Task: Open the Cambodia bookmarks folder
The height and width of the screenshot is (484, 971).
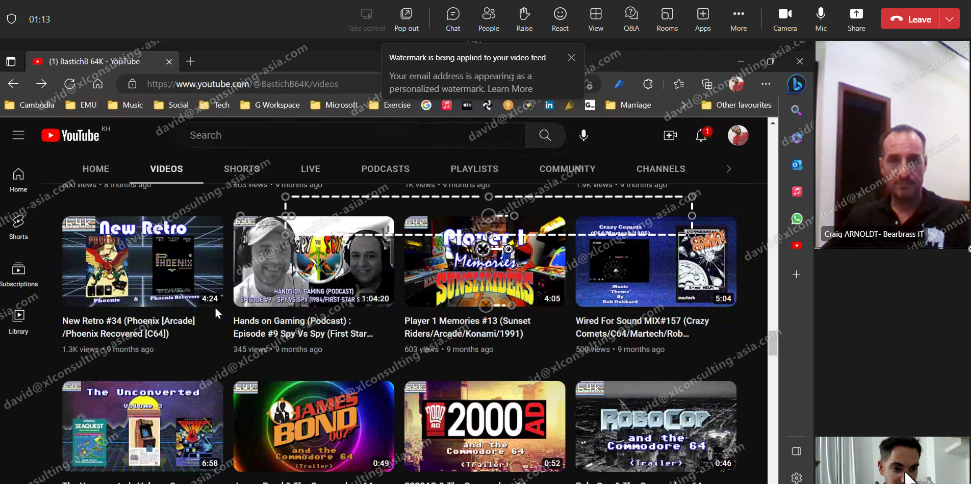Action: (30, 105)
